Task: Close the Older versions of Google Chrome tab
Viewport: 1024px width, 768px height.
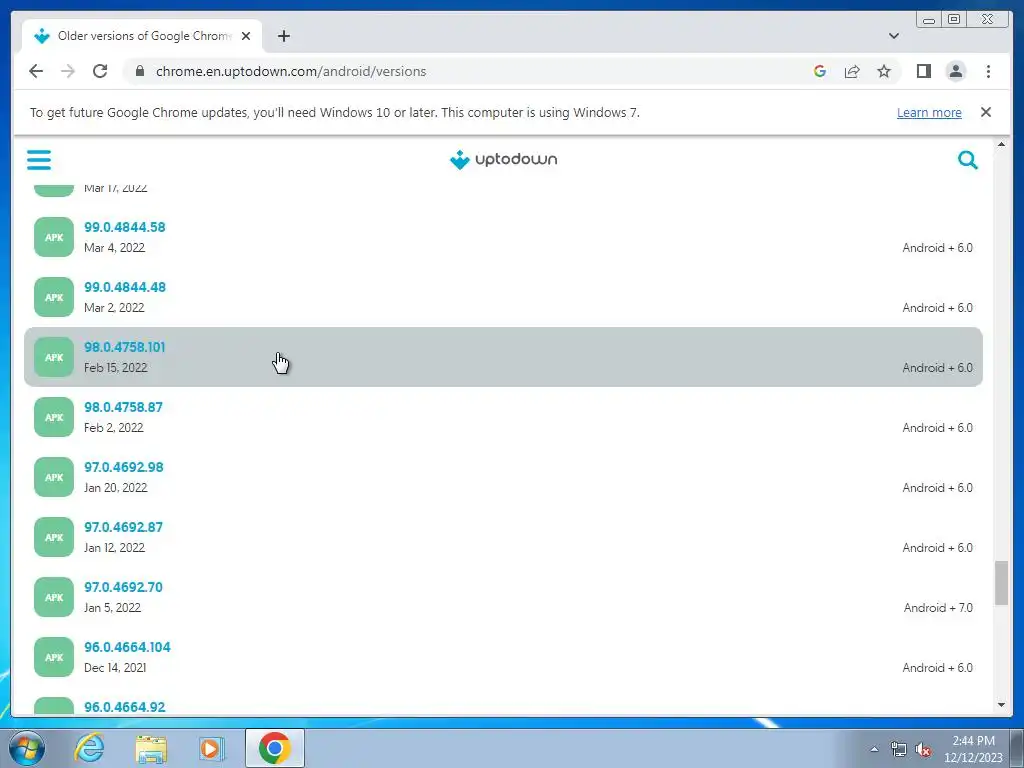Action: pyautogui.click(x=246, y=36)
